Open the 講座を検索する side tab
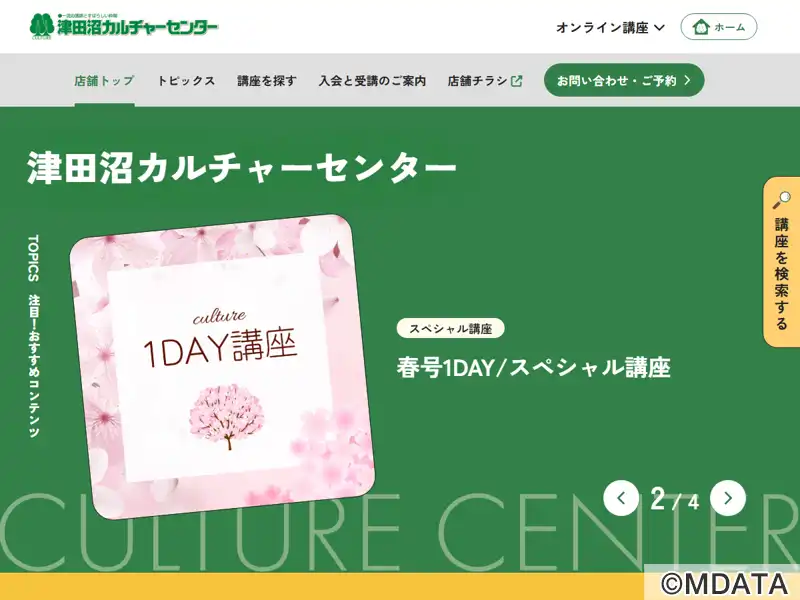This screenshot has height=600, width=800. click(x=782, y=262)
